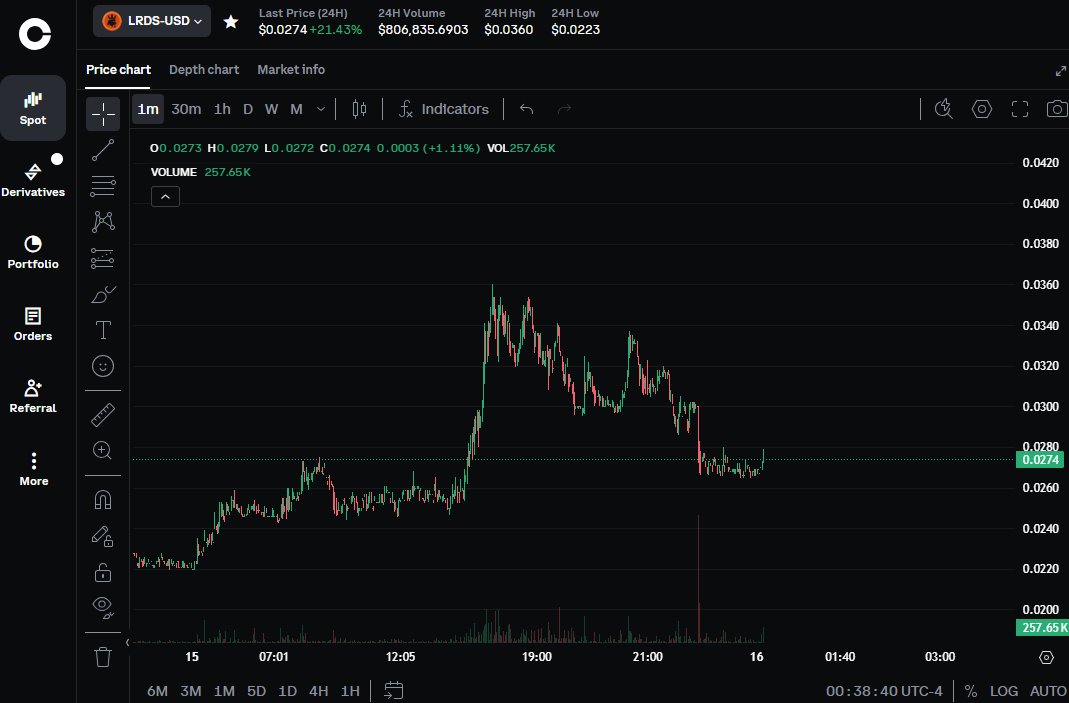The width and height of the screenshot is (1069, 703).
Task: Open the timezone menu at 00:38:40 UTC-4
Action: coord(884,691)
